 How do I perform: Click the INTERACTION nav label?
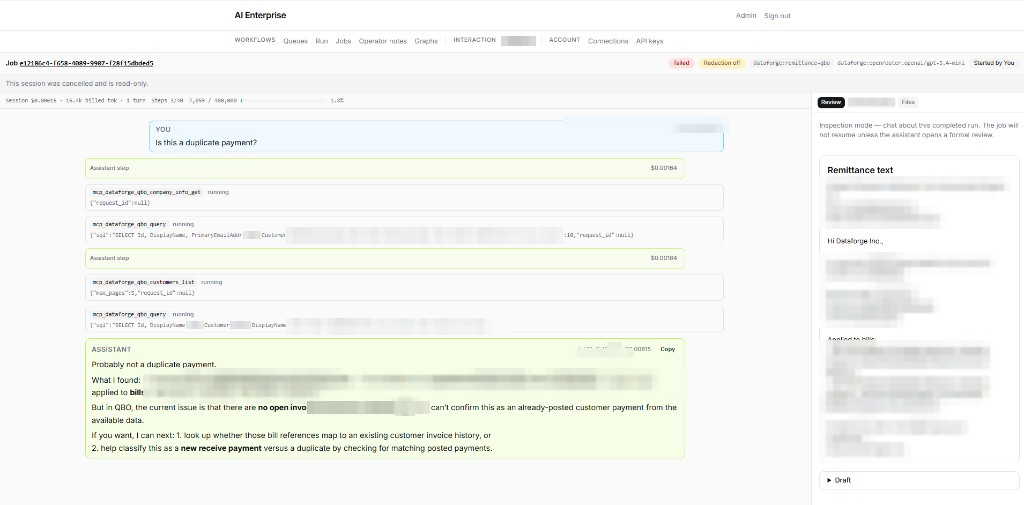pos(475,40)
